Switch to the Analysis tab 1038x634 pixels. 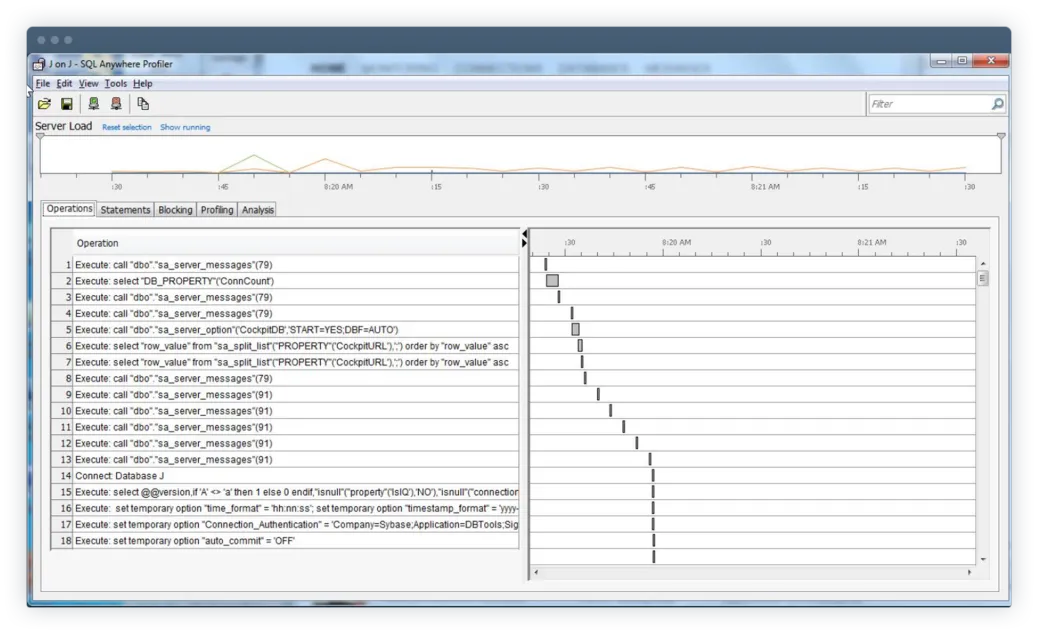click(x=257, y=210)
